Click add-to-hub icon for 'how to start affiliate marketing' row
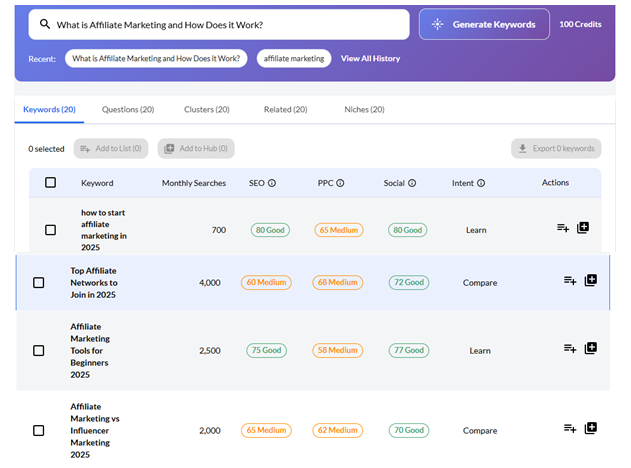This screenshot has width=631, height=468. point(583,228)
